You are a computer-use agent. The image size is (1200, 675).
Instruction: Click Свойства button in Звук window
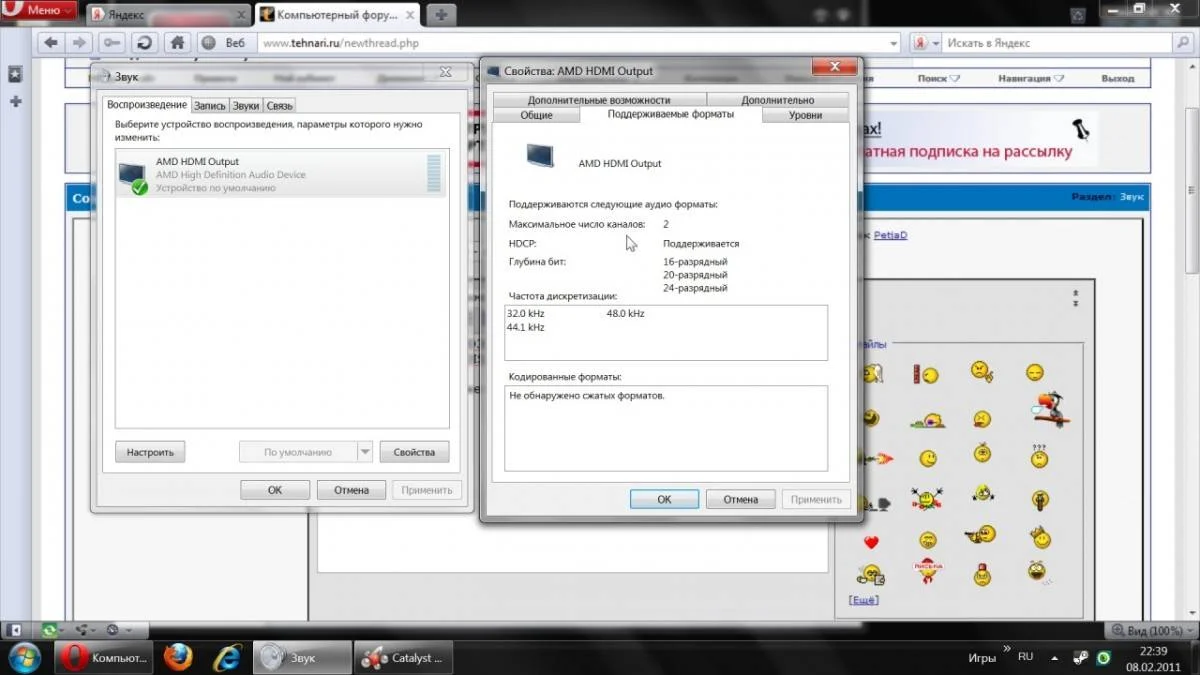(x=414, y=452)
